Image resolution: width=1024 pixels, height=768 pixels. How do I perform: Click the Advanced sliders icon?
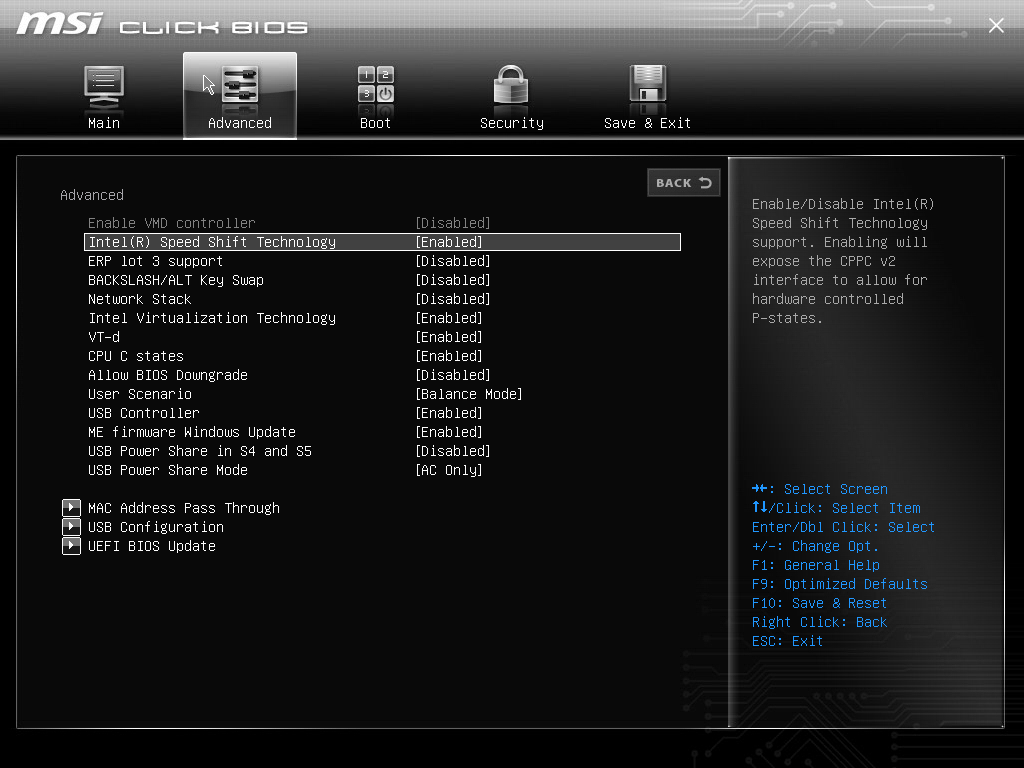tap(240, 86)
